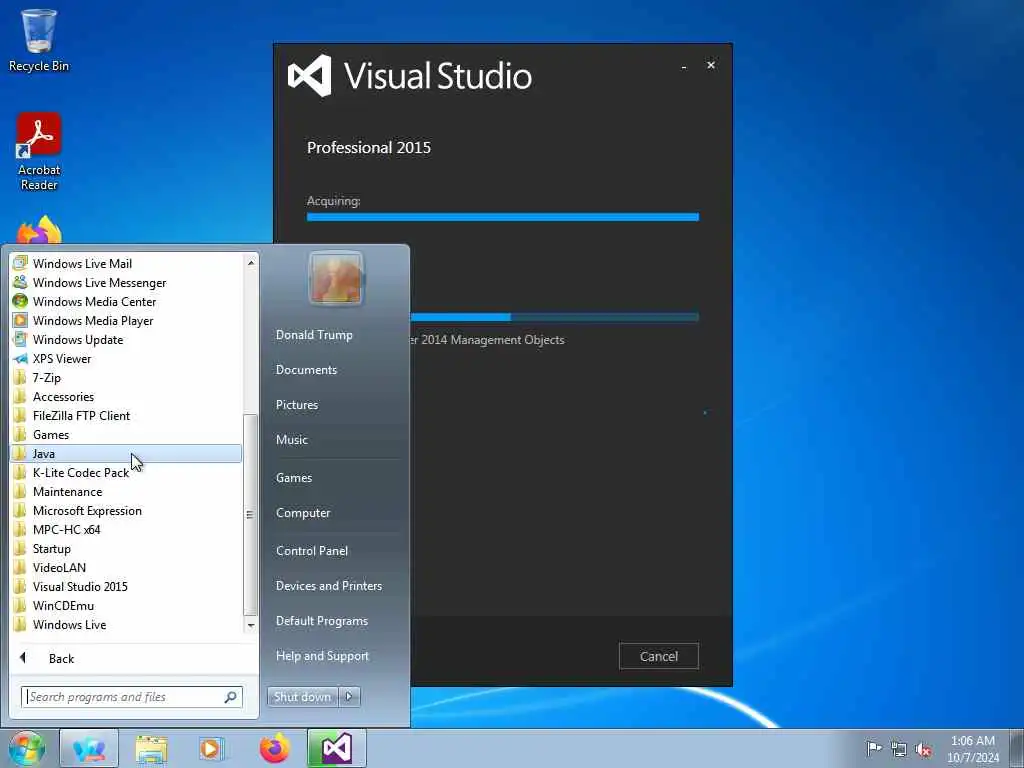Open Windows Media Player from taskbar
Screen dimensions: 1024x768
tap(211, 748)
